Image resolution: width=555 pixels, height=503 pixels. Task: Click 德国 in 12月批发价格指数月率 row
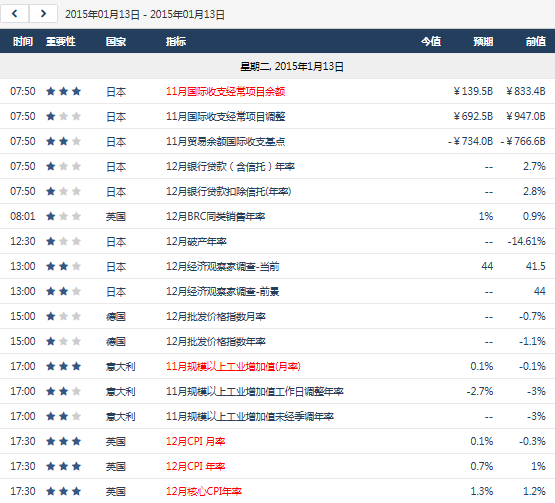116,316
